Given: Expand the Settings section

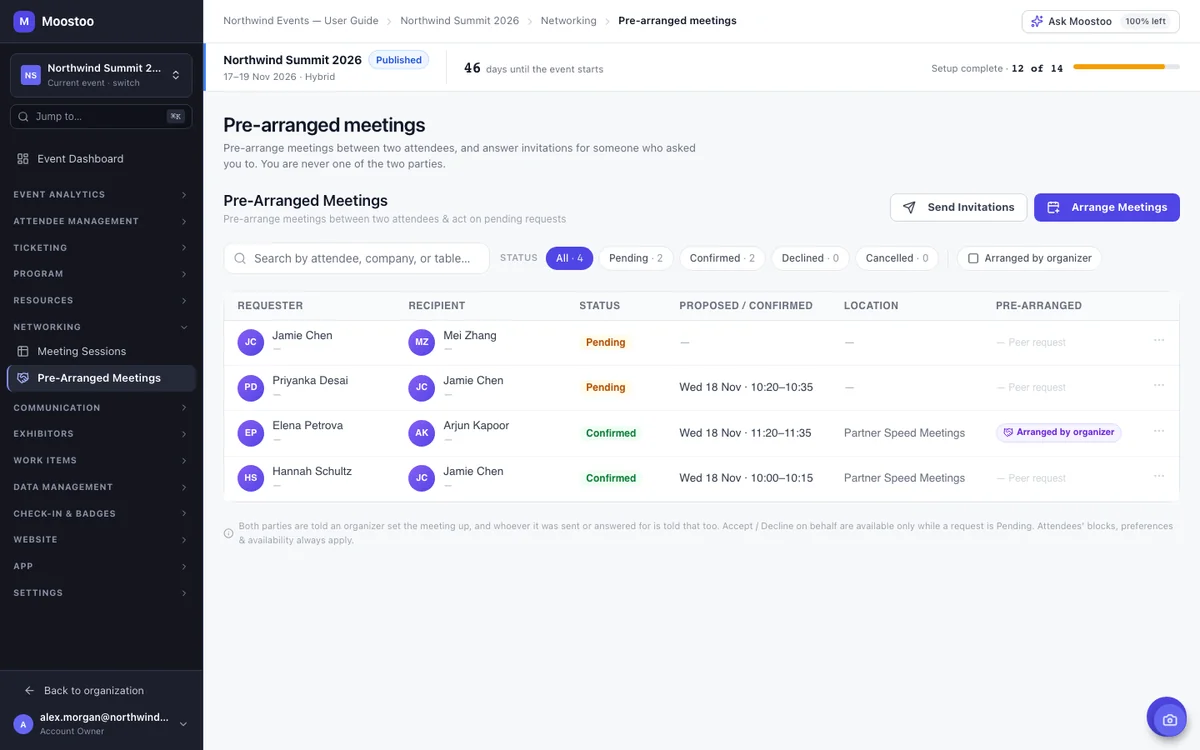Looking at the screenshot, I should tap(101, 593).
